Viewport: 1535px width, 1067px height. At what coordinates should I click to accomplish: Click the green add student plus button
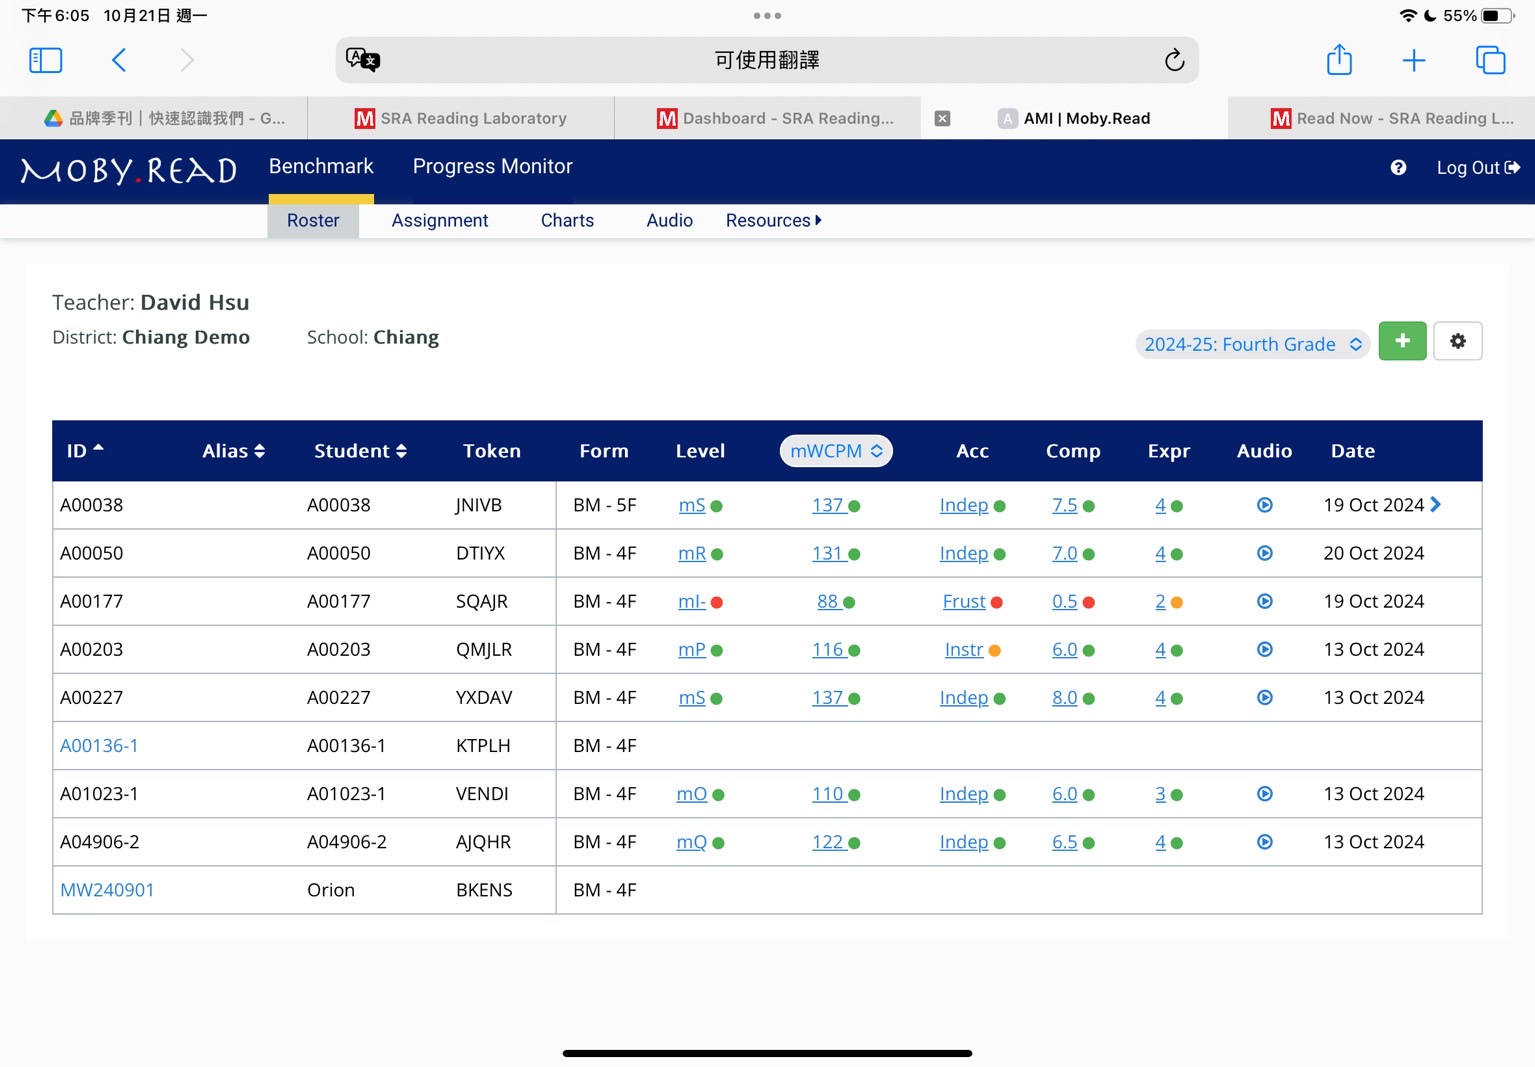click(x=1402, y=341)
